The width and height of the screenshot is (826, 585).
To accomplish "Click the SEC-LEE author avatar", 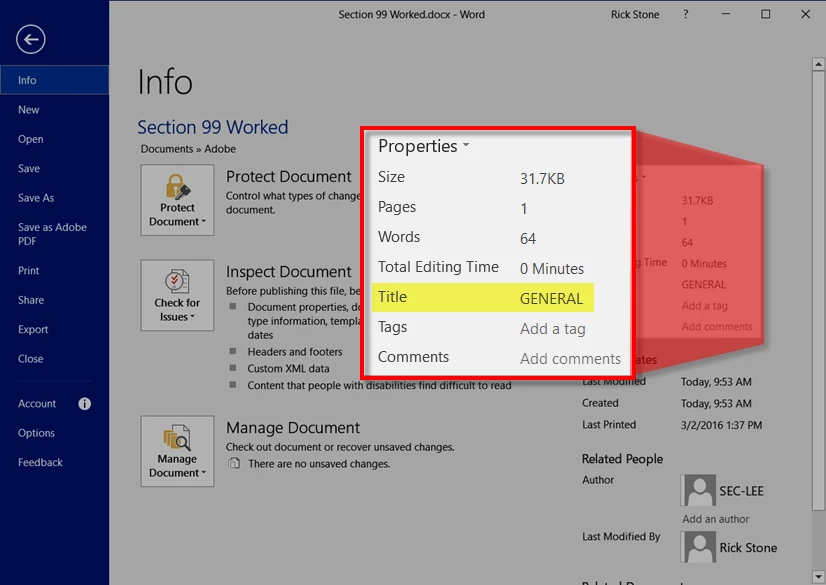I will 699,490.
